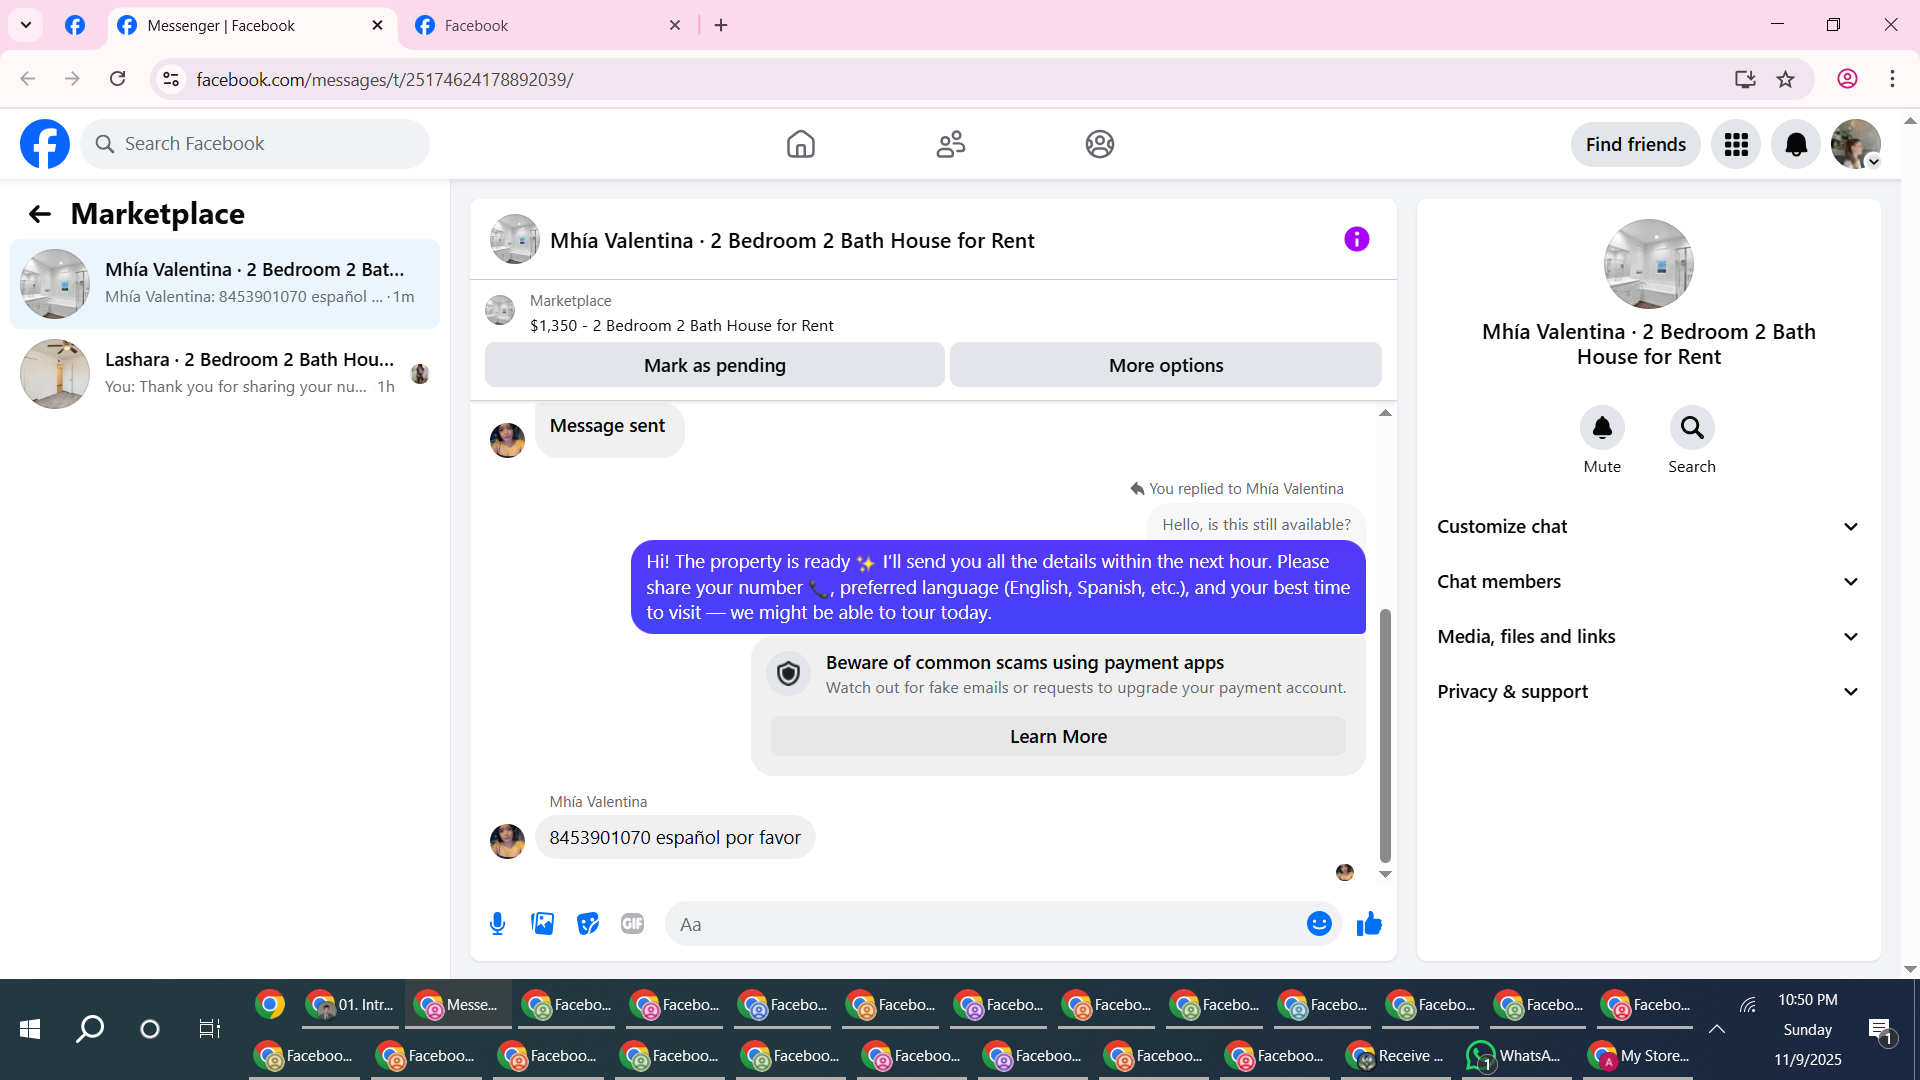Open the Windows Start menu
Screen dimensions: 1920x1080
point(30,1029)
